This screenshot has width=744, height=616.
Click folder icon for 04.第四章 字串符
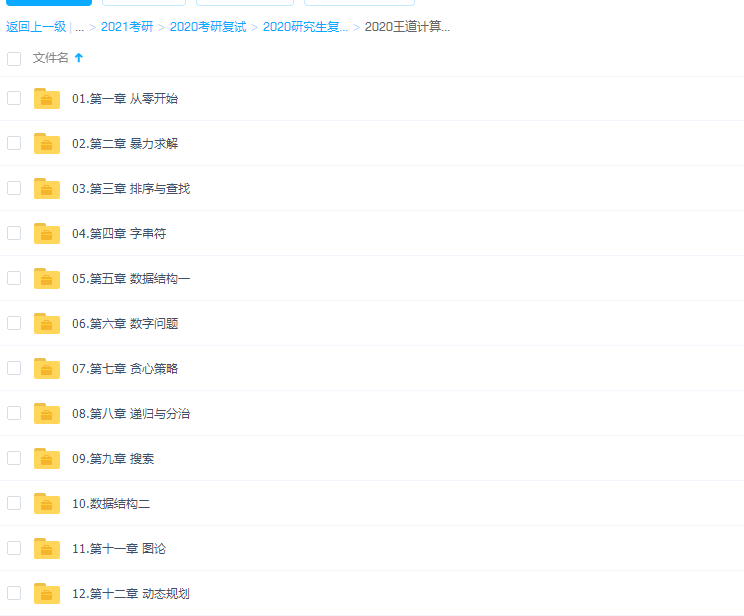[x=47, y=233]
